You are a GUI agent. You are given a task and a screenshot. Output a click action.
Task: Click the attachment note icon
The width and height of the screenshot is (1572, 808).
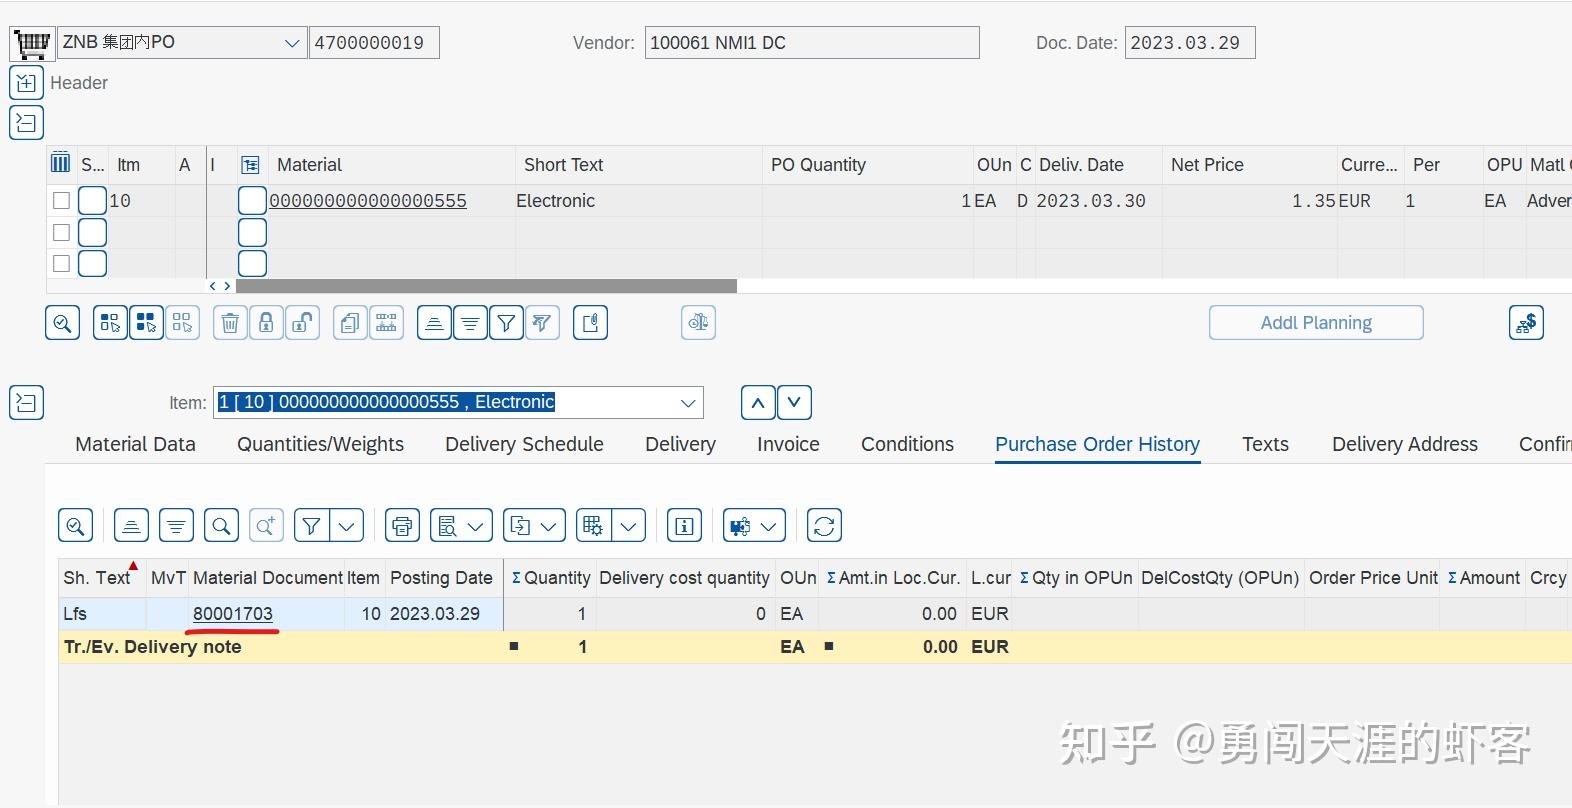click(591, 323)
